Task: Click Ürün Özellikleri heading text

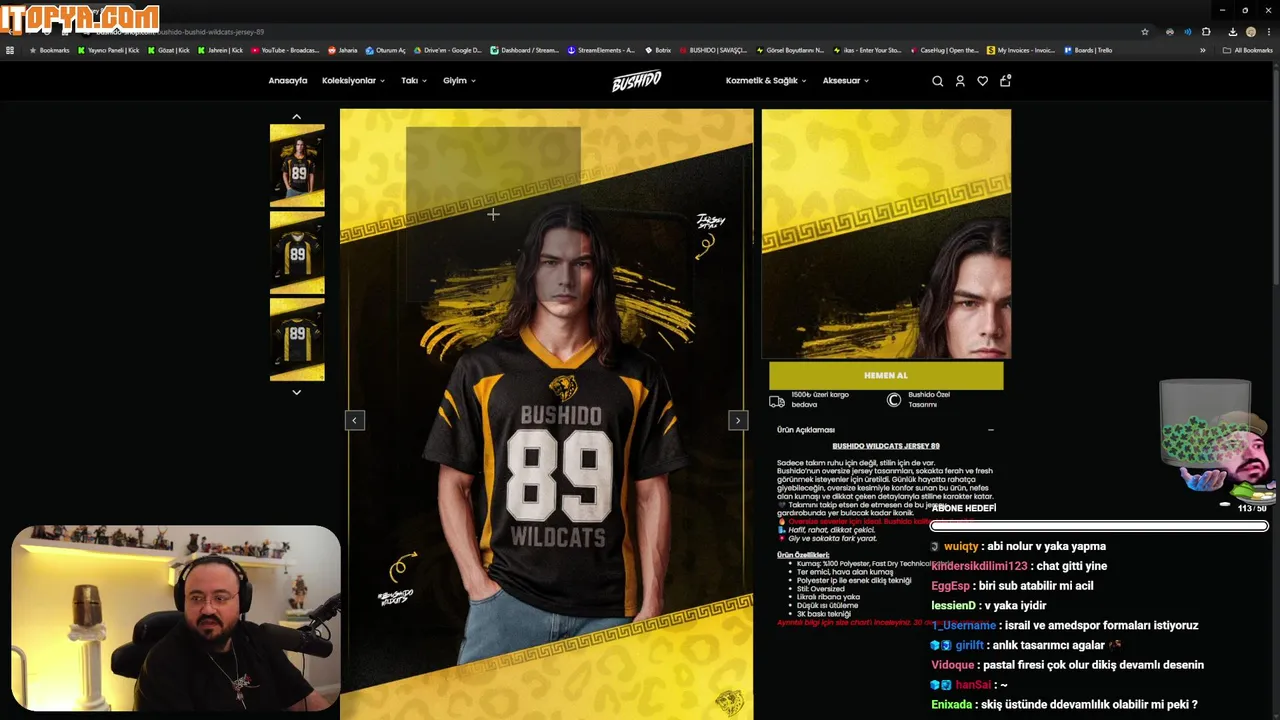Action: point(803,555)
